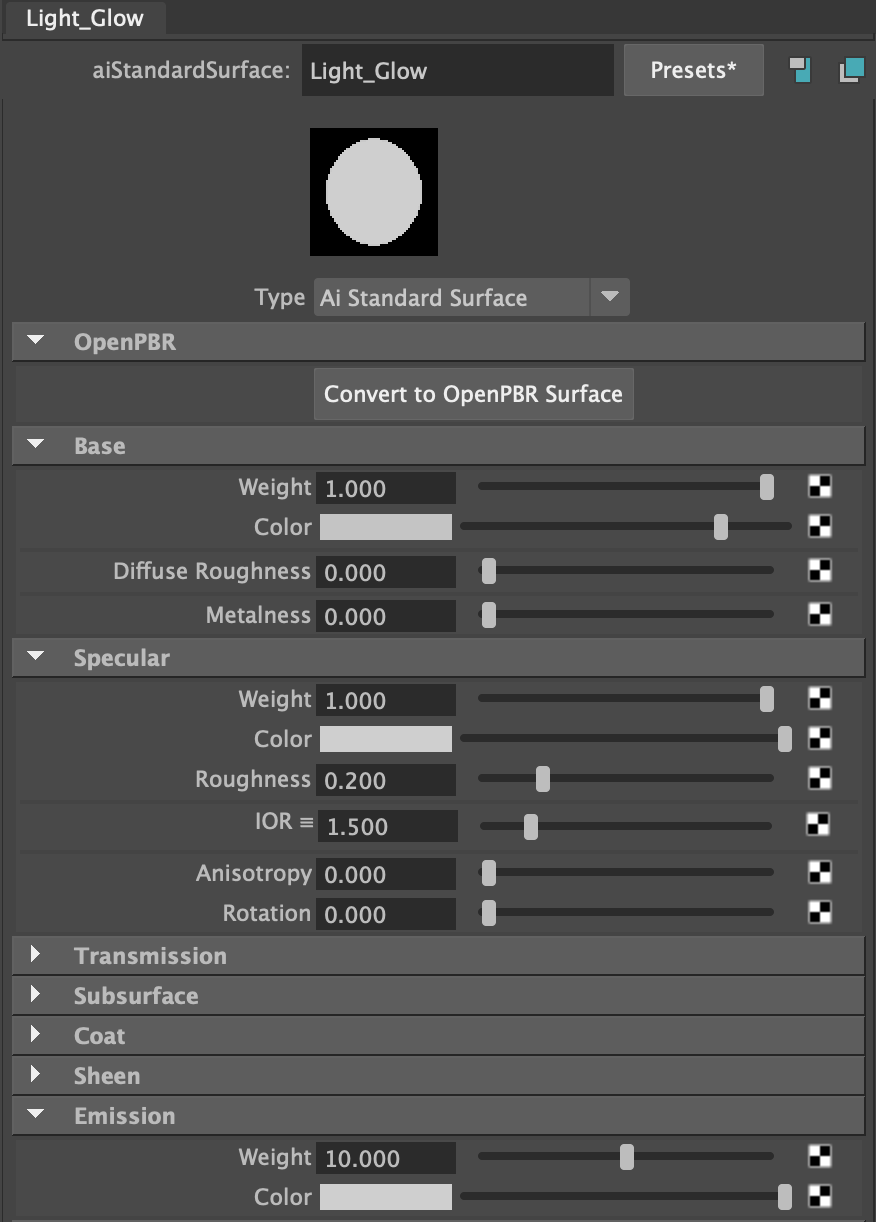Click the map icon for Metalness

pos(820,614)
